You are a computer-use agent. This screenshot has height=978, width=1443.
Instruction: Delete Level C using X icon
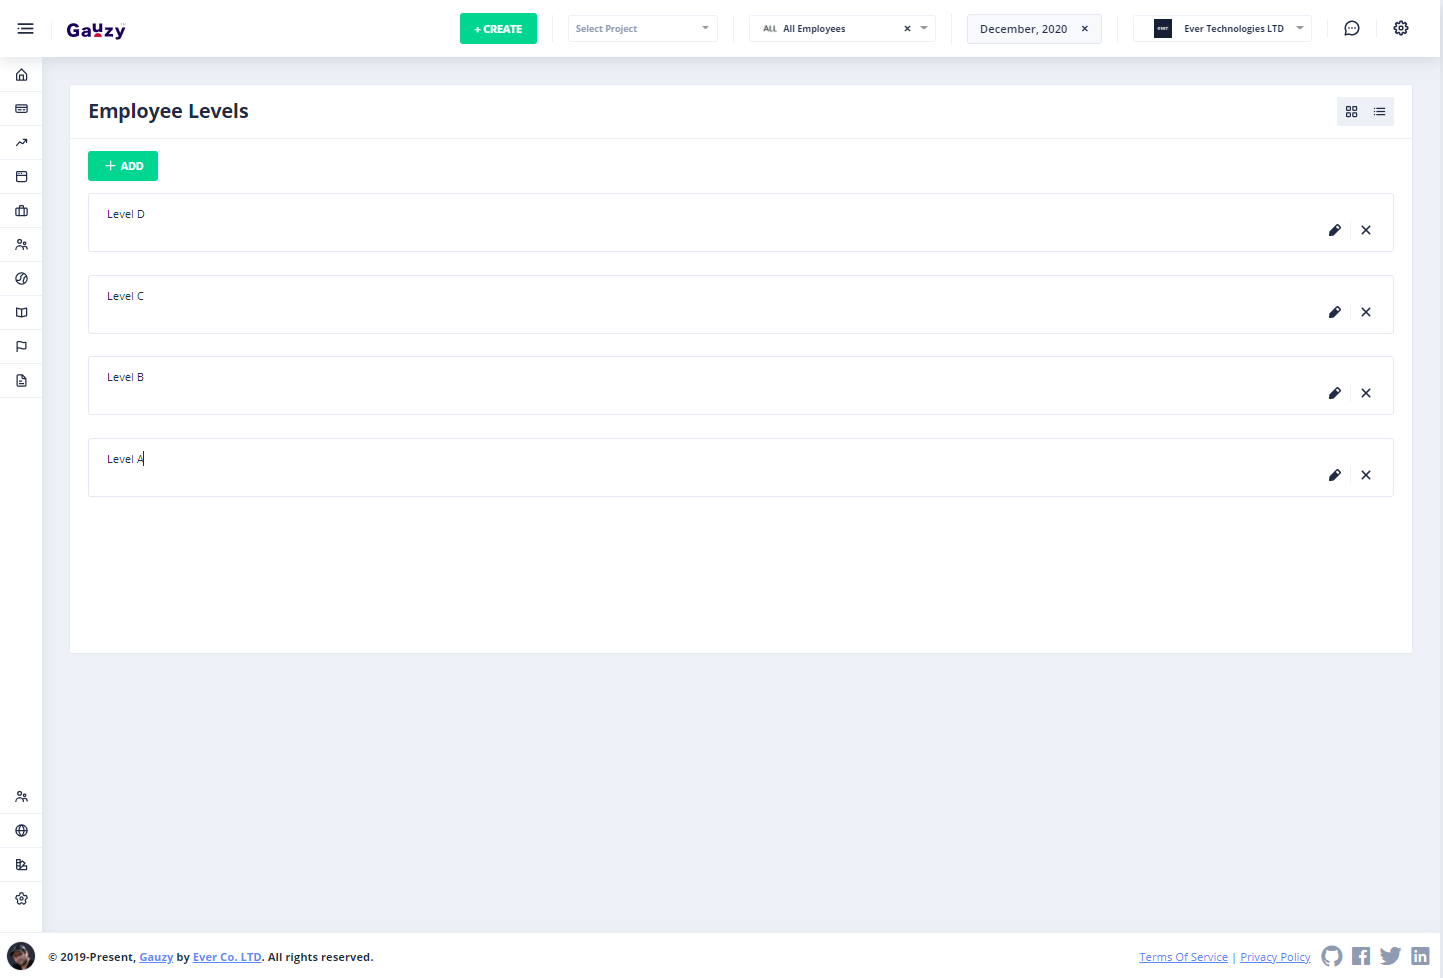click(x=1365, y=312)
